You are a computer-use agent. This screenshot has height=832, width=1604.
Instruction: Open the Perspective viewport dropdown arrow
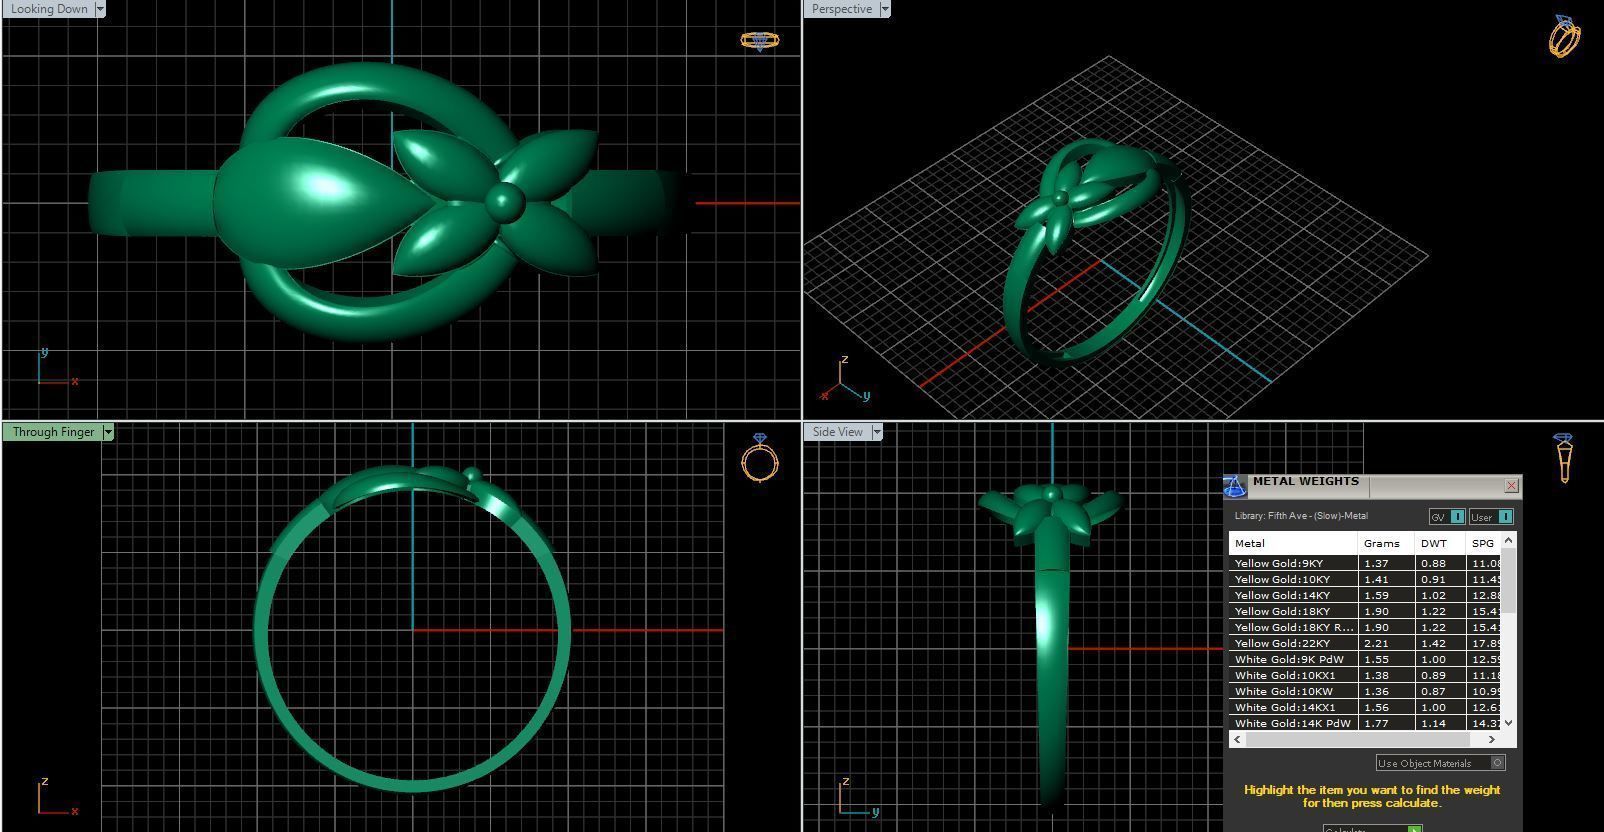point(884,9)
